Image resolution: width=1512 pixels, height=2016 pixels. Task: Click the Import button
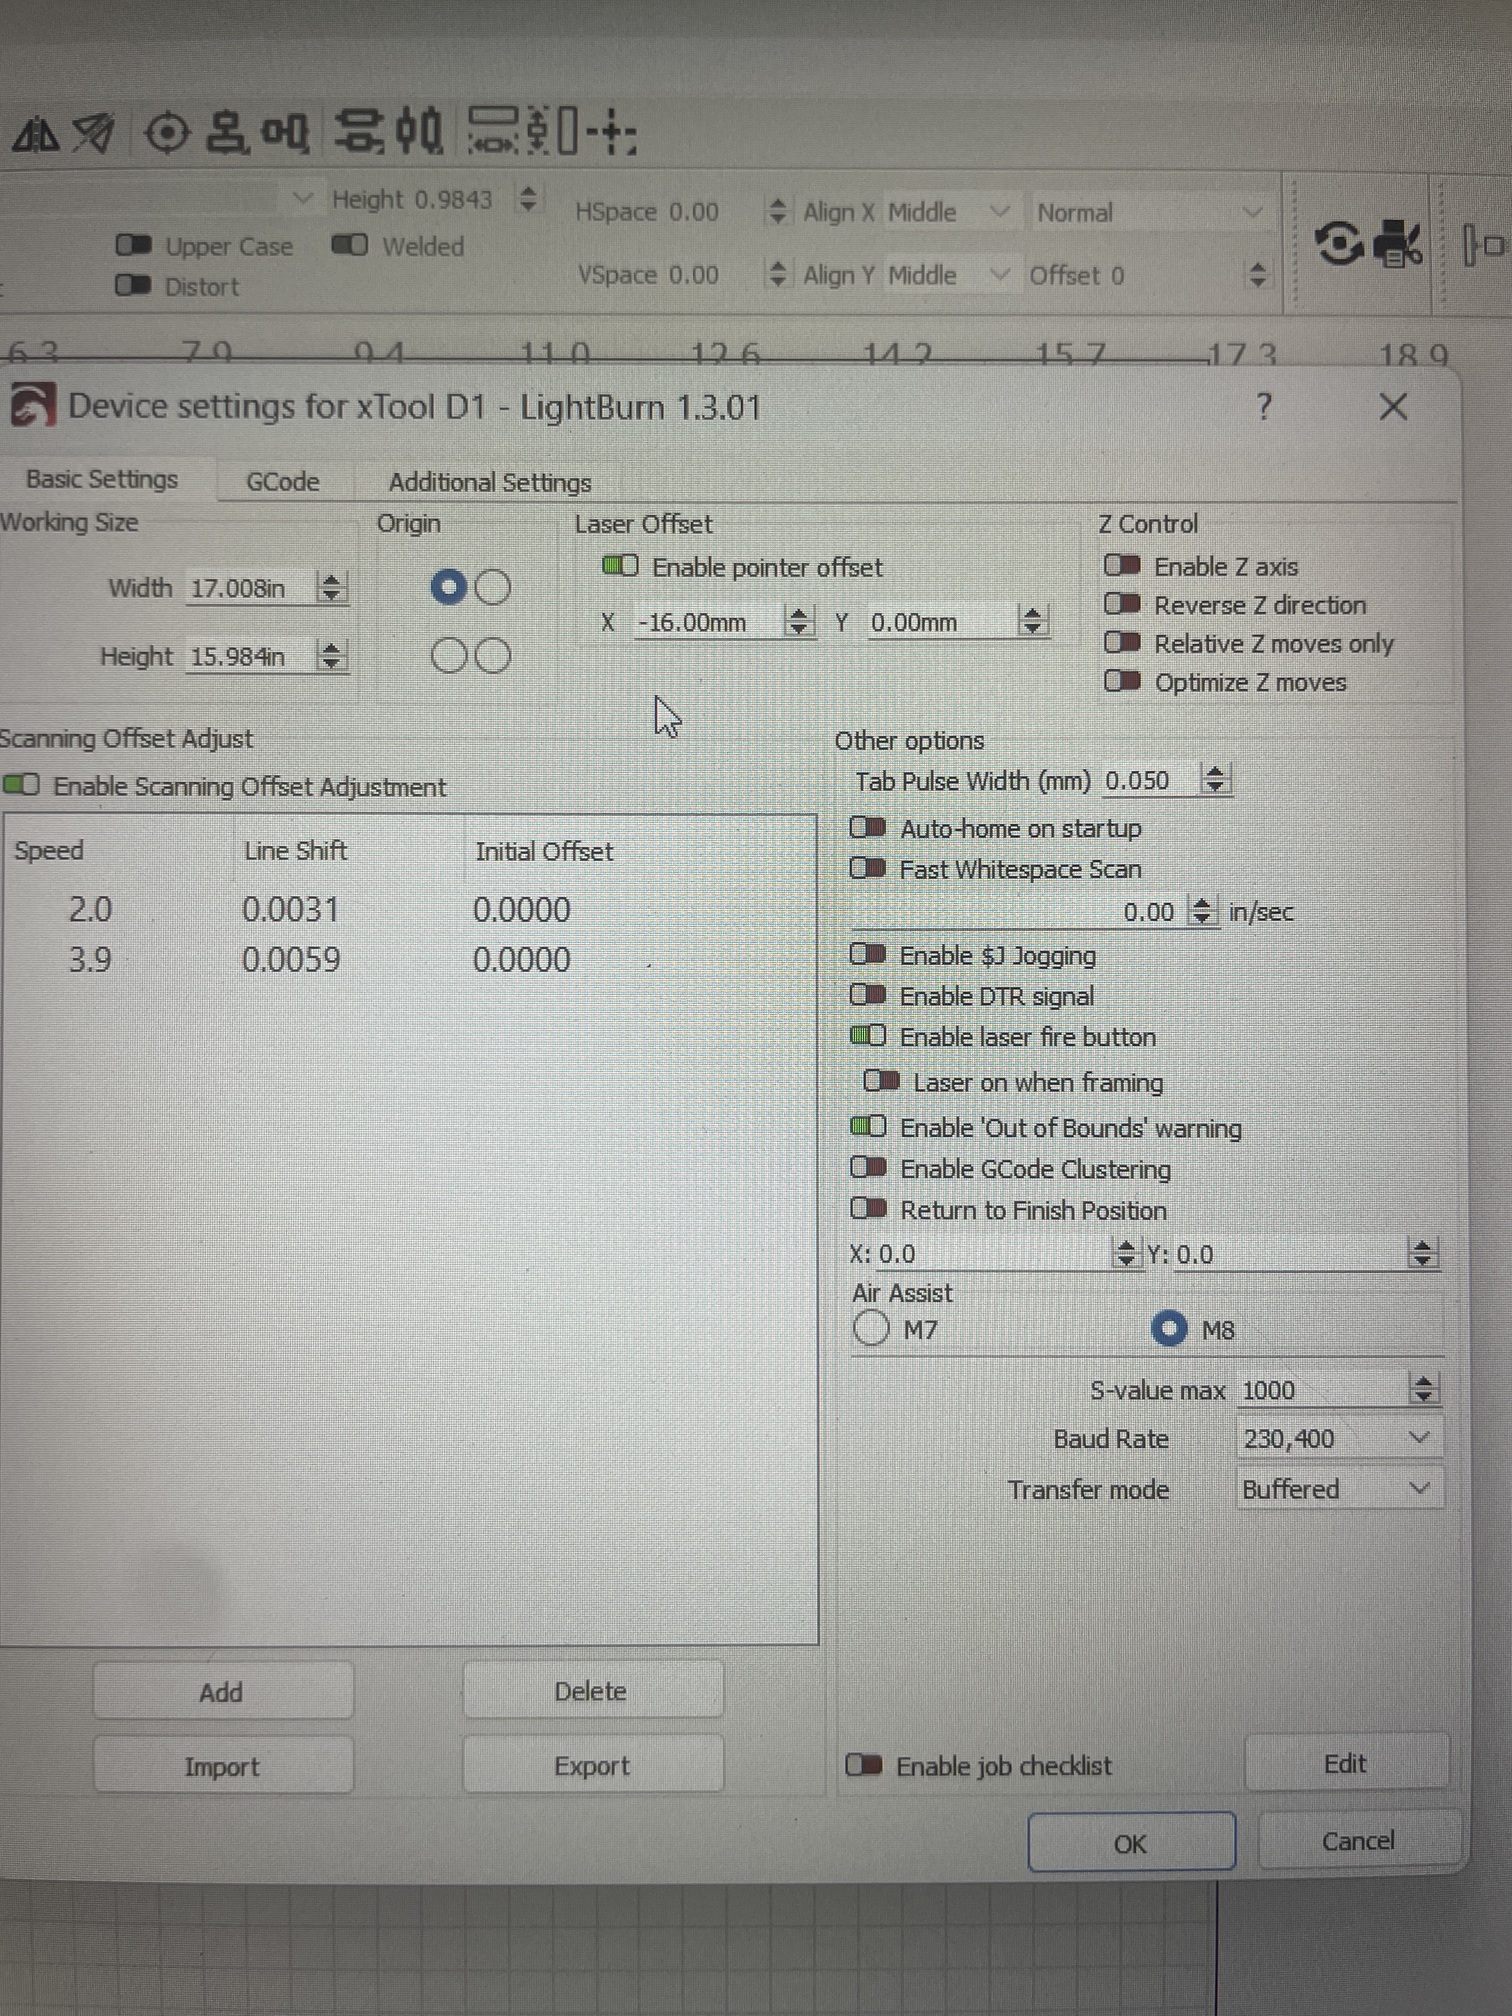(222, 1767)
